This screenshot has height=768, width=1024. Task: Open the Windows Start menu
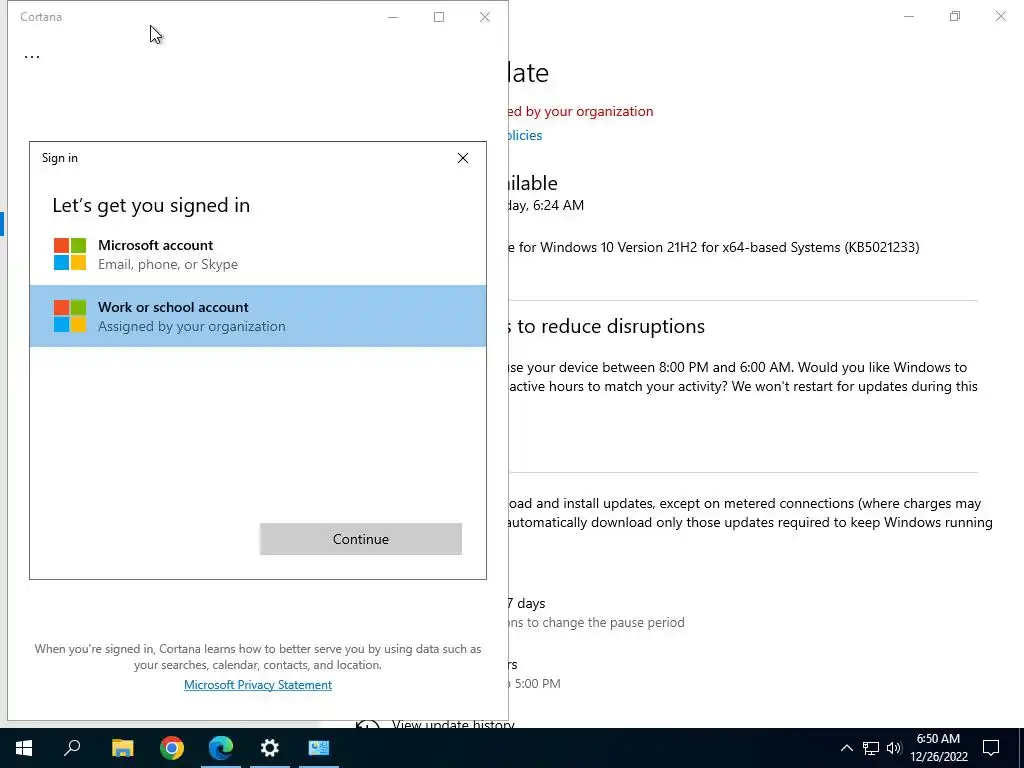point(24,748)
